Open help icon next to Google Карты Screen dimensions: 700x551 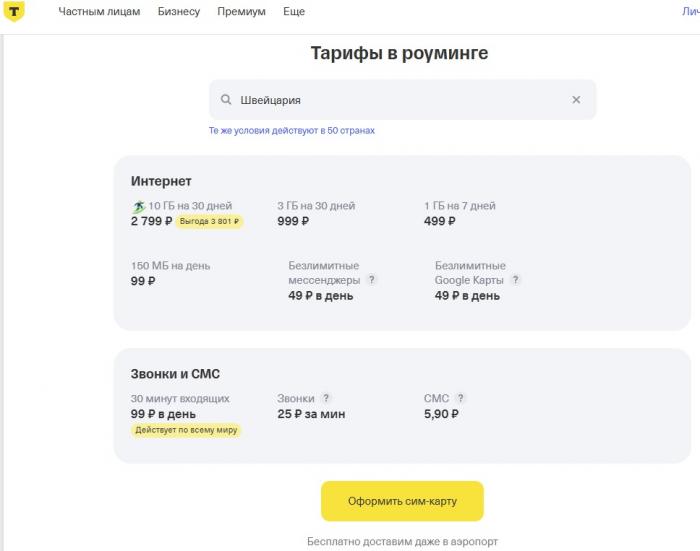516,280
